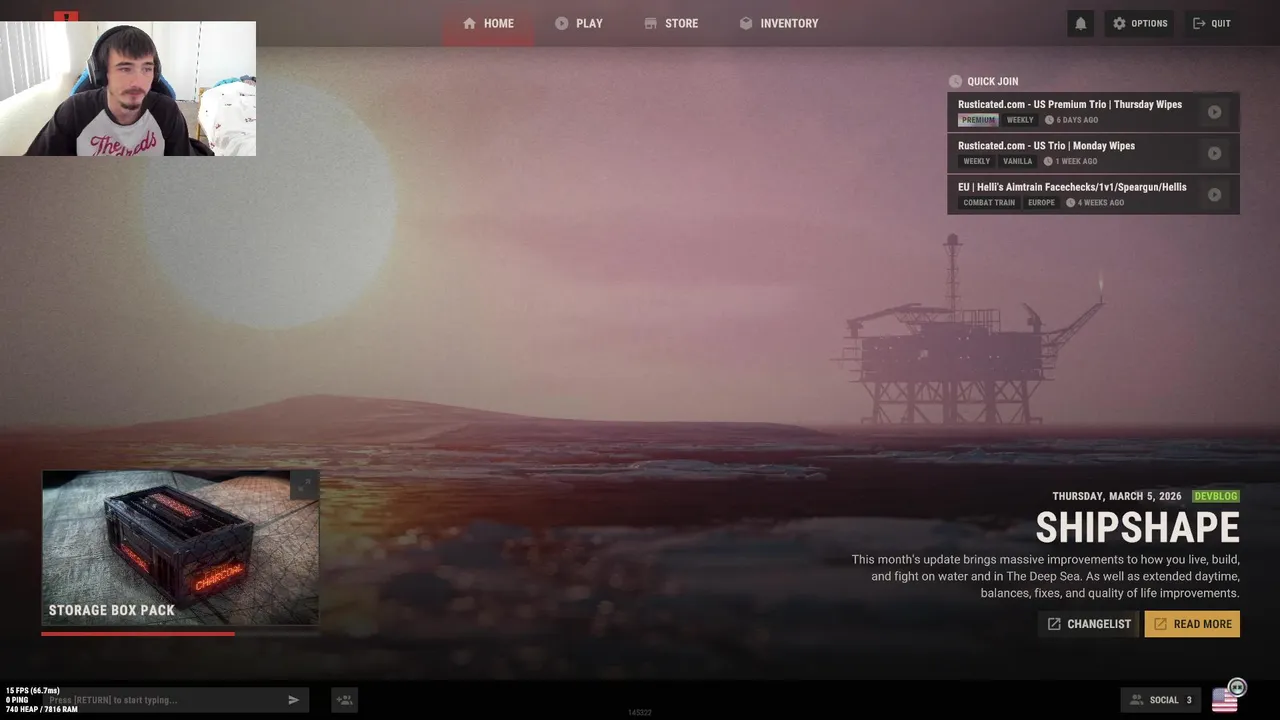
Task: Click the QUIT button
Action: 1211,24
